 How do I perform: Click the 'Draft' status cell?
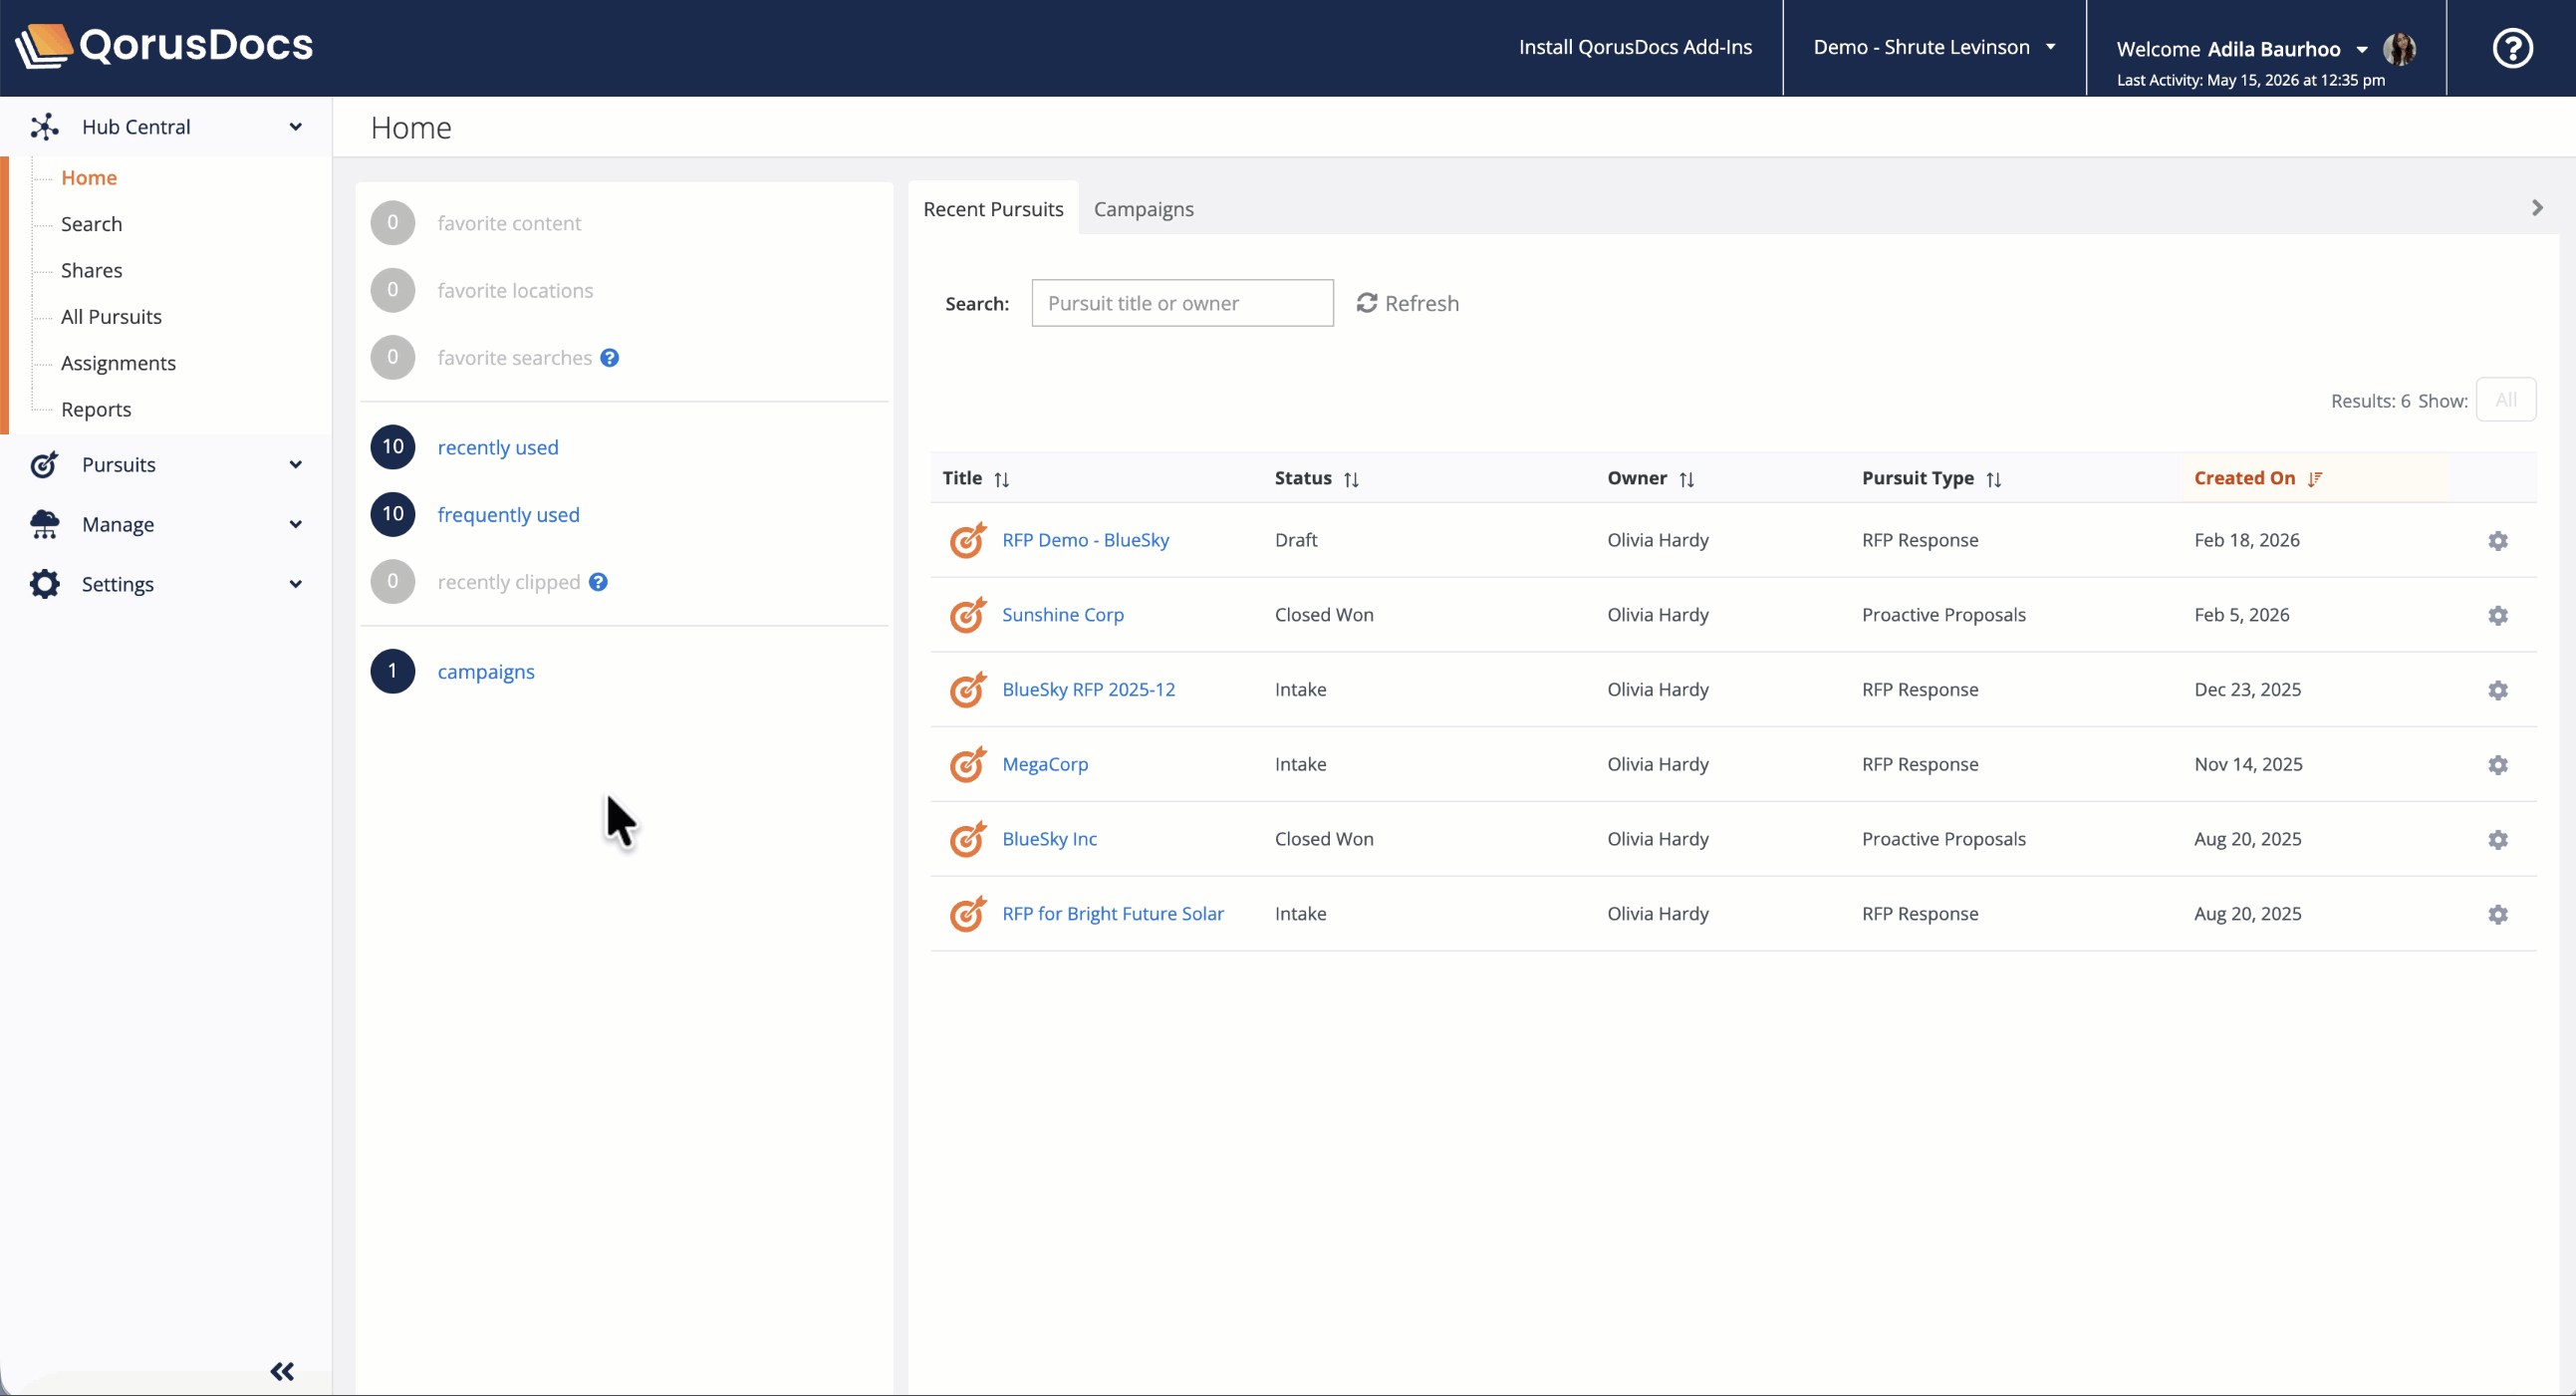1295,540
